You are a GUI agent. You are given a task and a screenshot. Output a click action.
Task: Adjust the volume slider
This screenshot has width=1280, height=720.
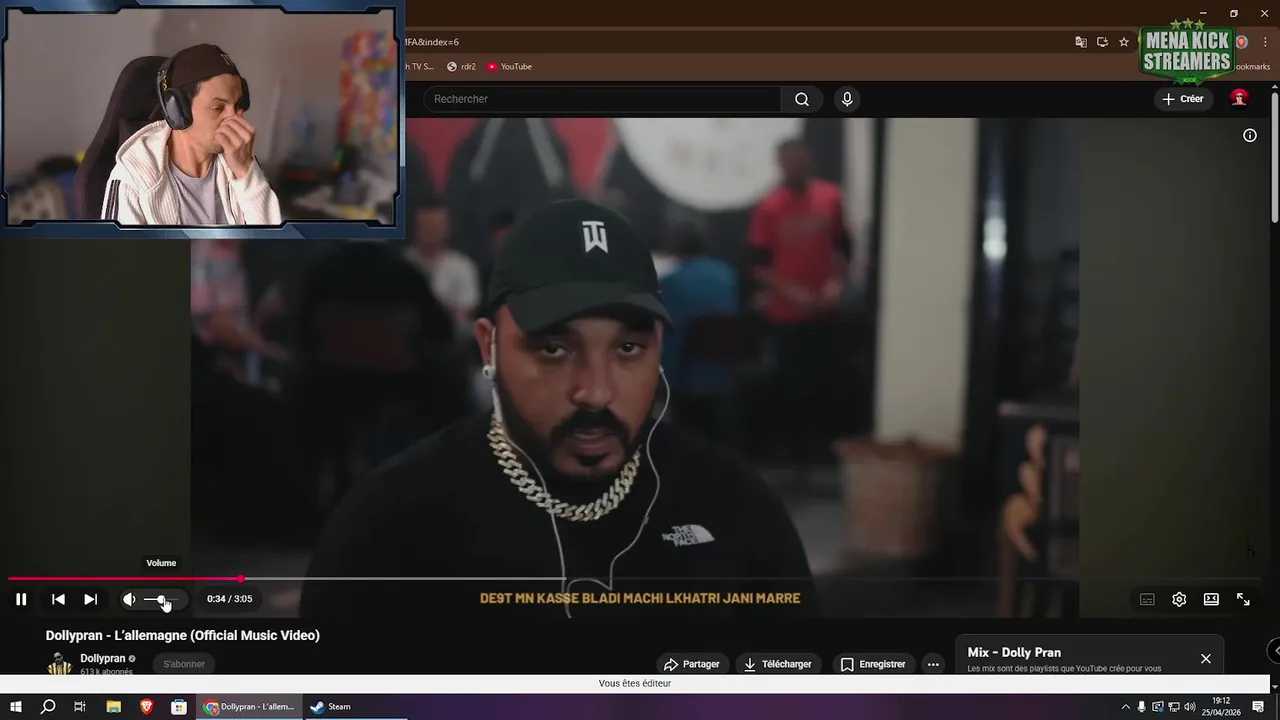(x=163, y=599)
